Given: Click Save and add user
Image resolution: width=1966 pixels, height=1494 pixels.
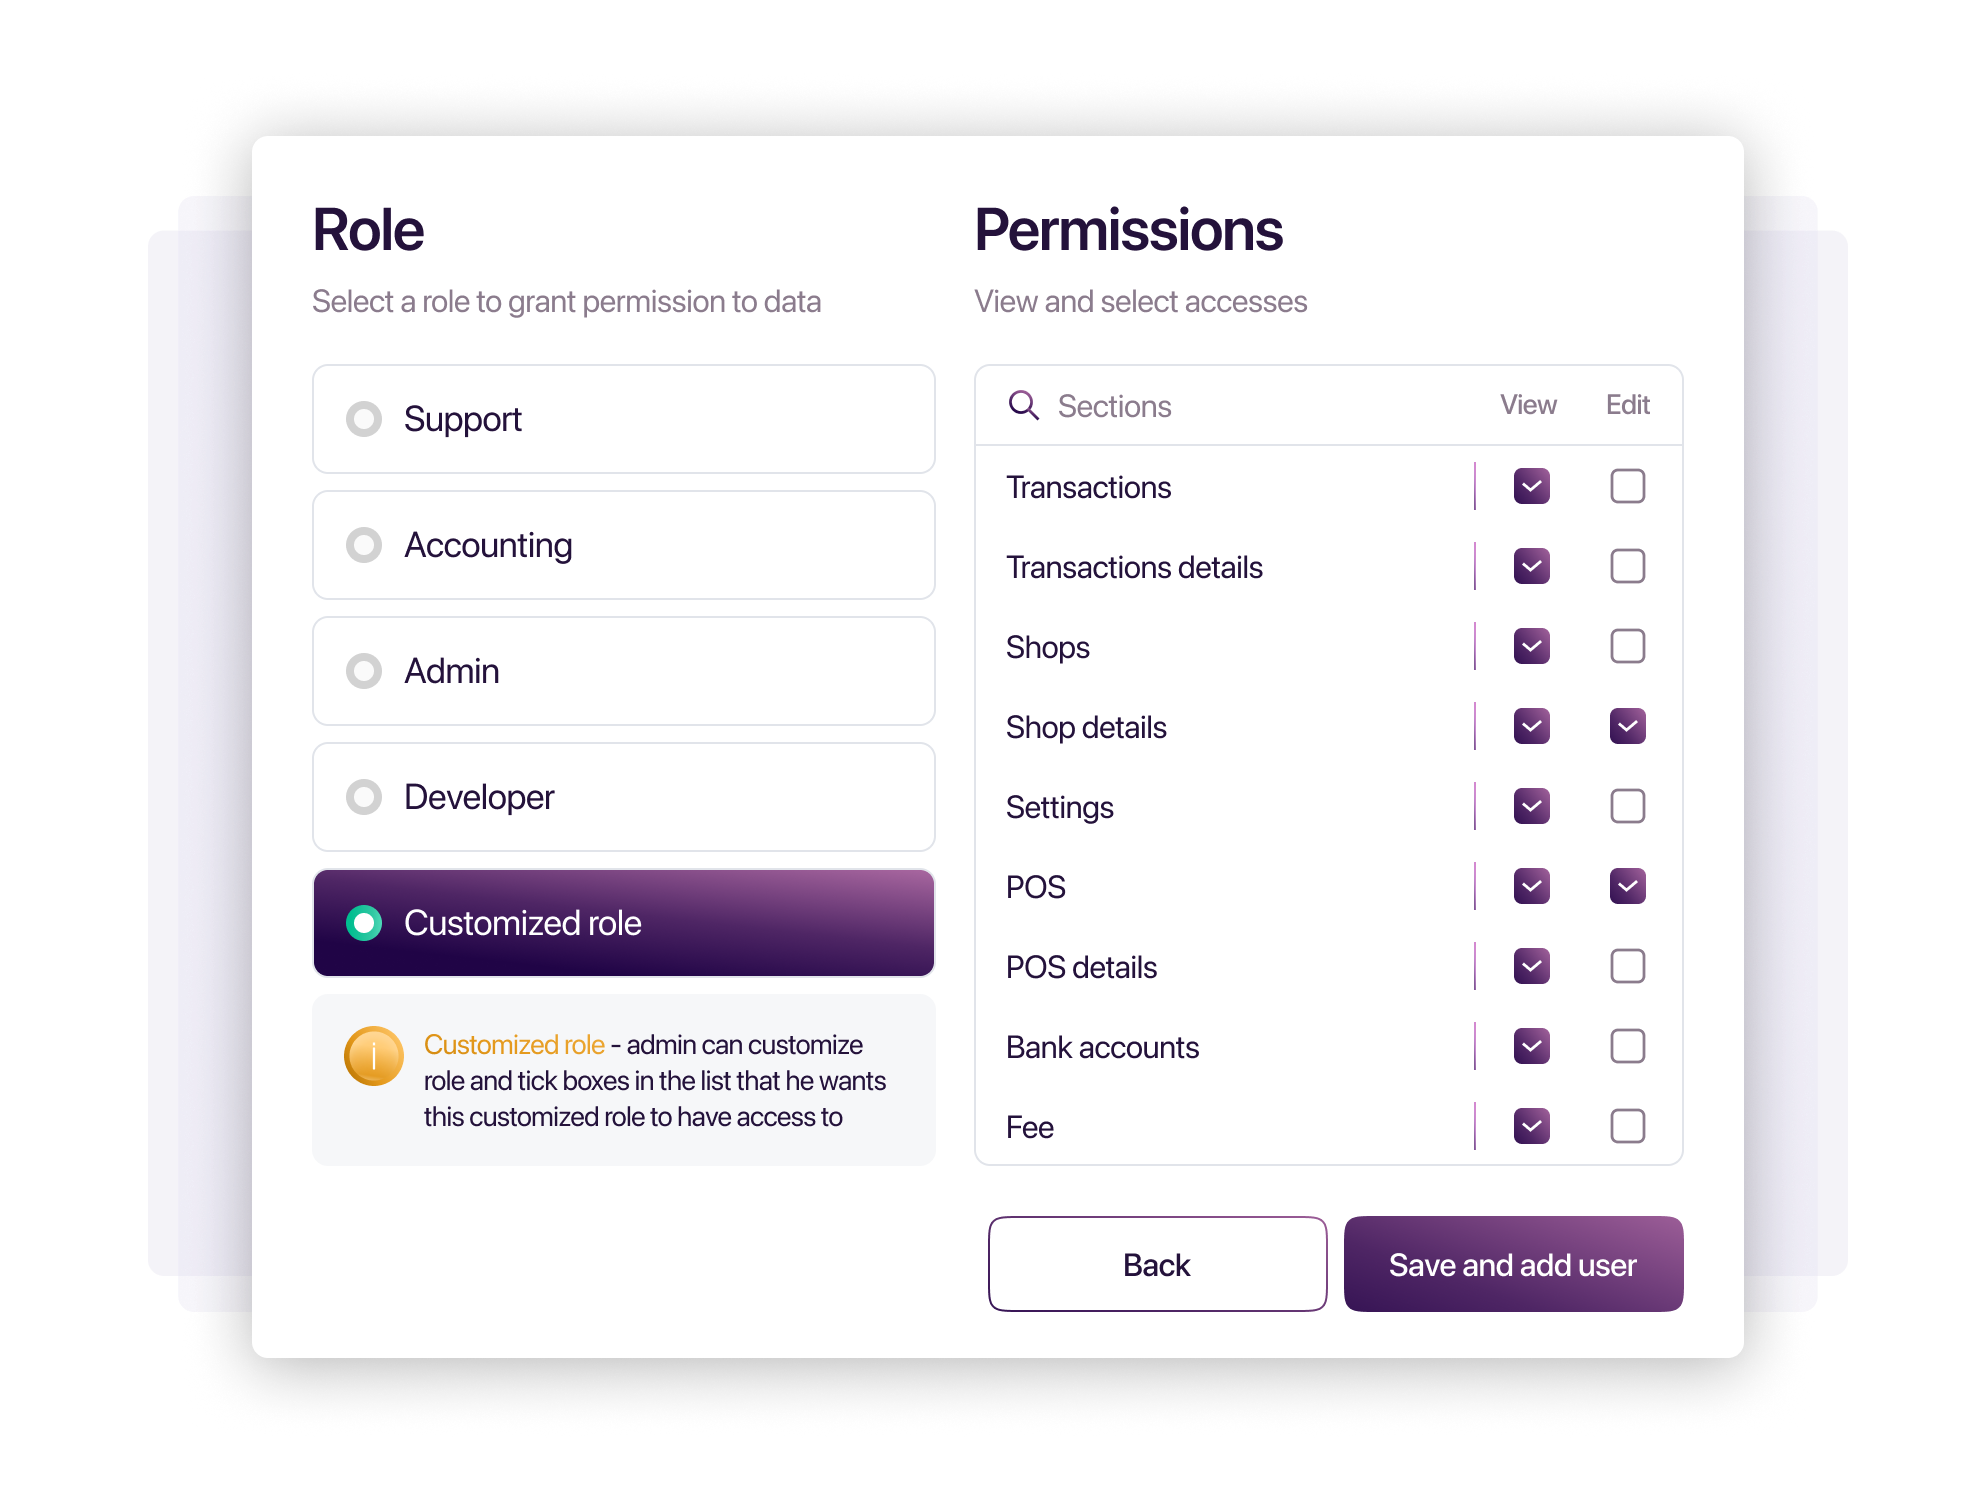Looking at the screenshot, I should 1513,1264.
